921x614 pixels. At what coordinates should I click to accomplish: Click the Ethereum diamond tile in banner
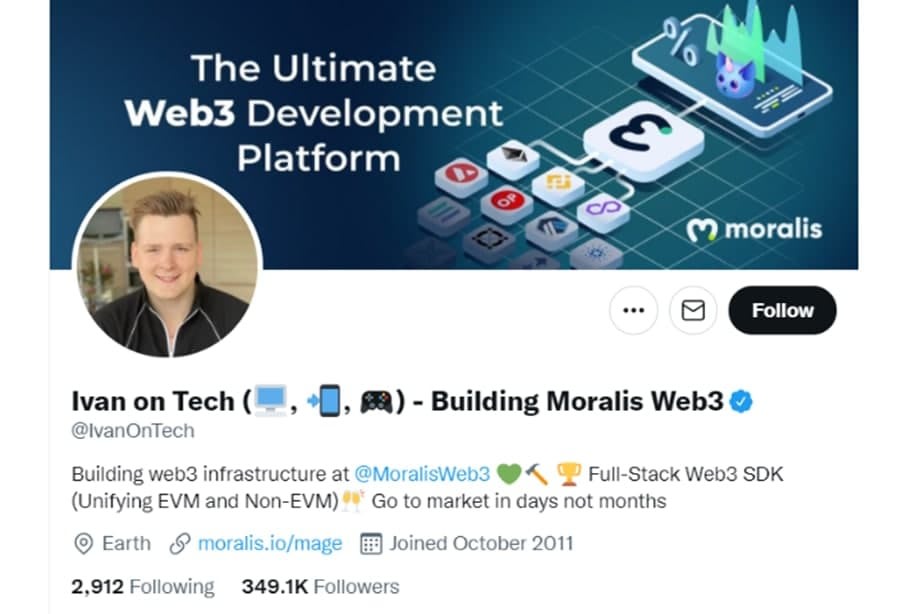tap(513, 159)
